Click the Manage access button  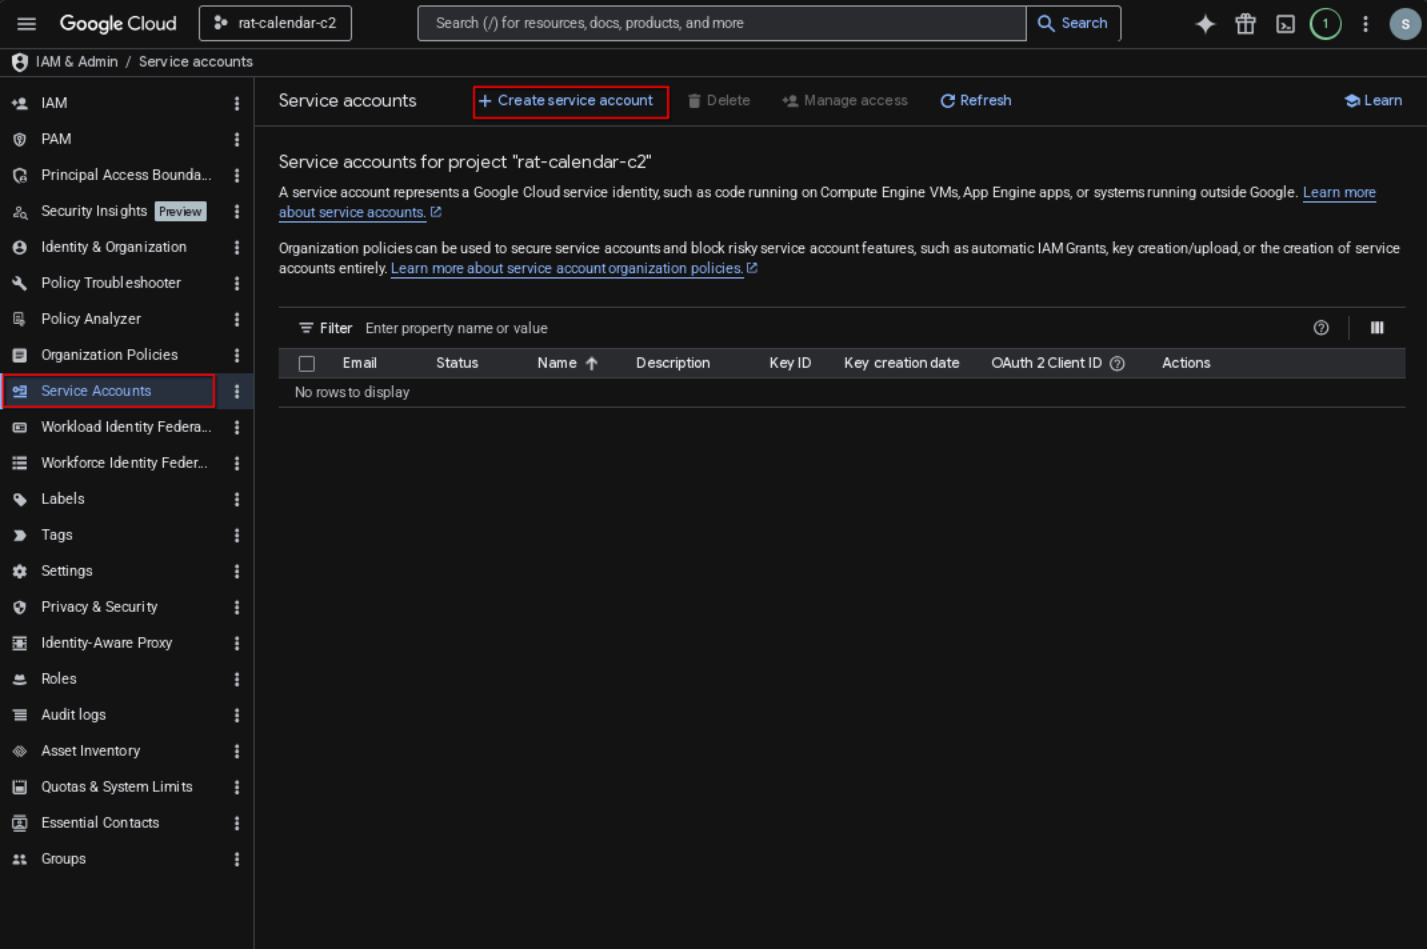(x=845, y=101)
